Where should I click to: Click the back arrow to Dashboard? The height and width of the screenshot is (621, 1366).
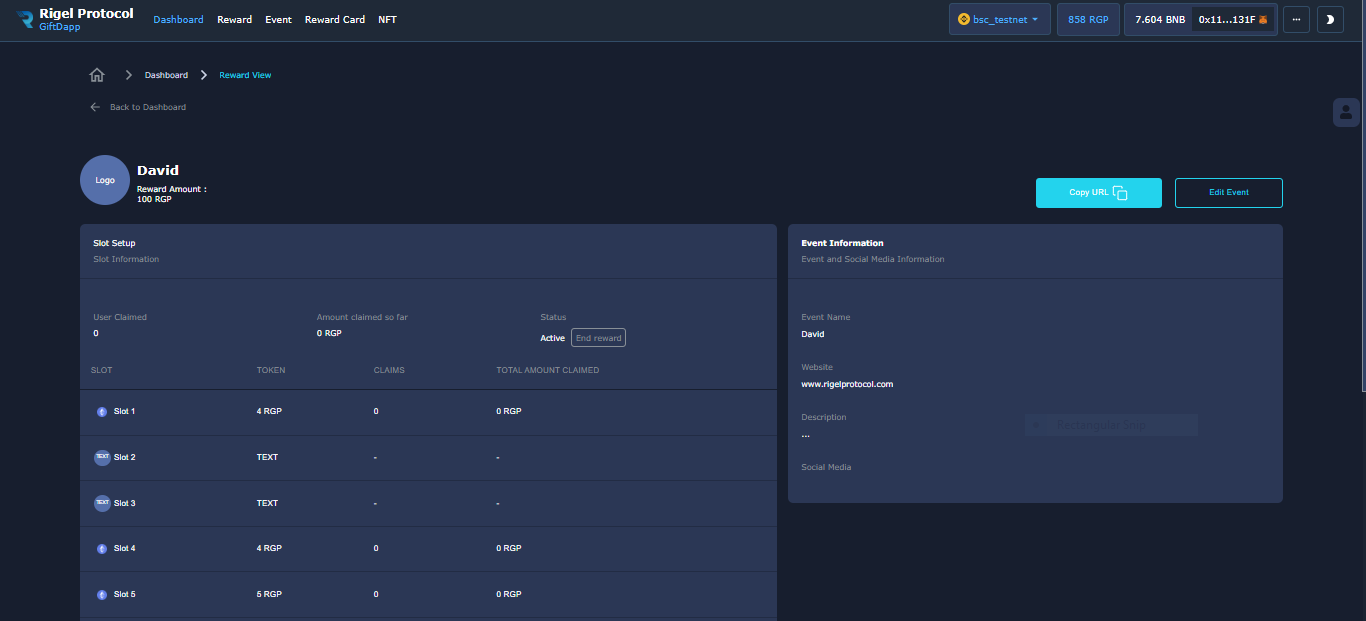tap(96, 107)
